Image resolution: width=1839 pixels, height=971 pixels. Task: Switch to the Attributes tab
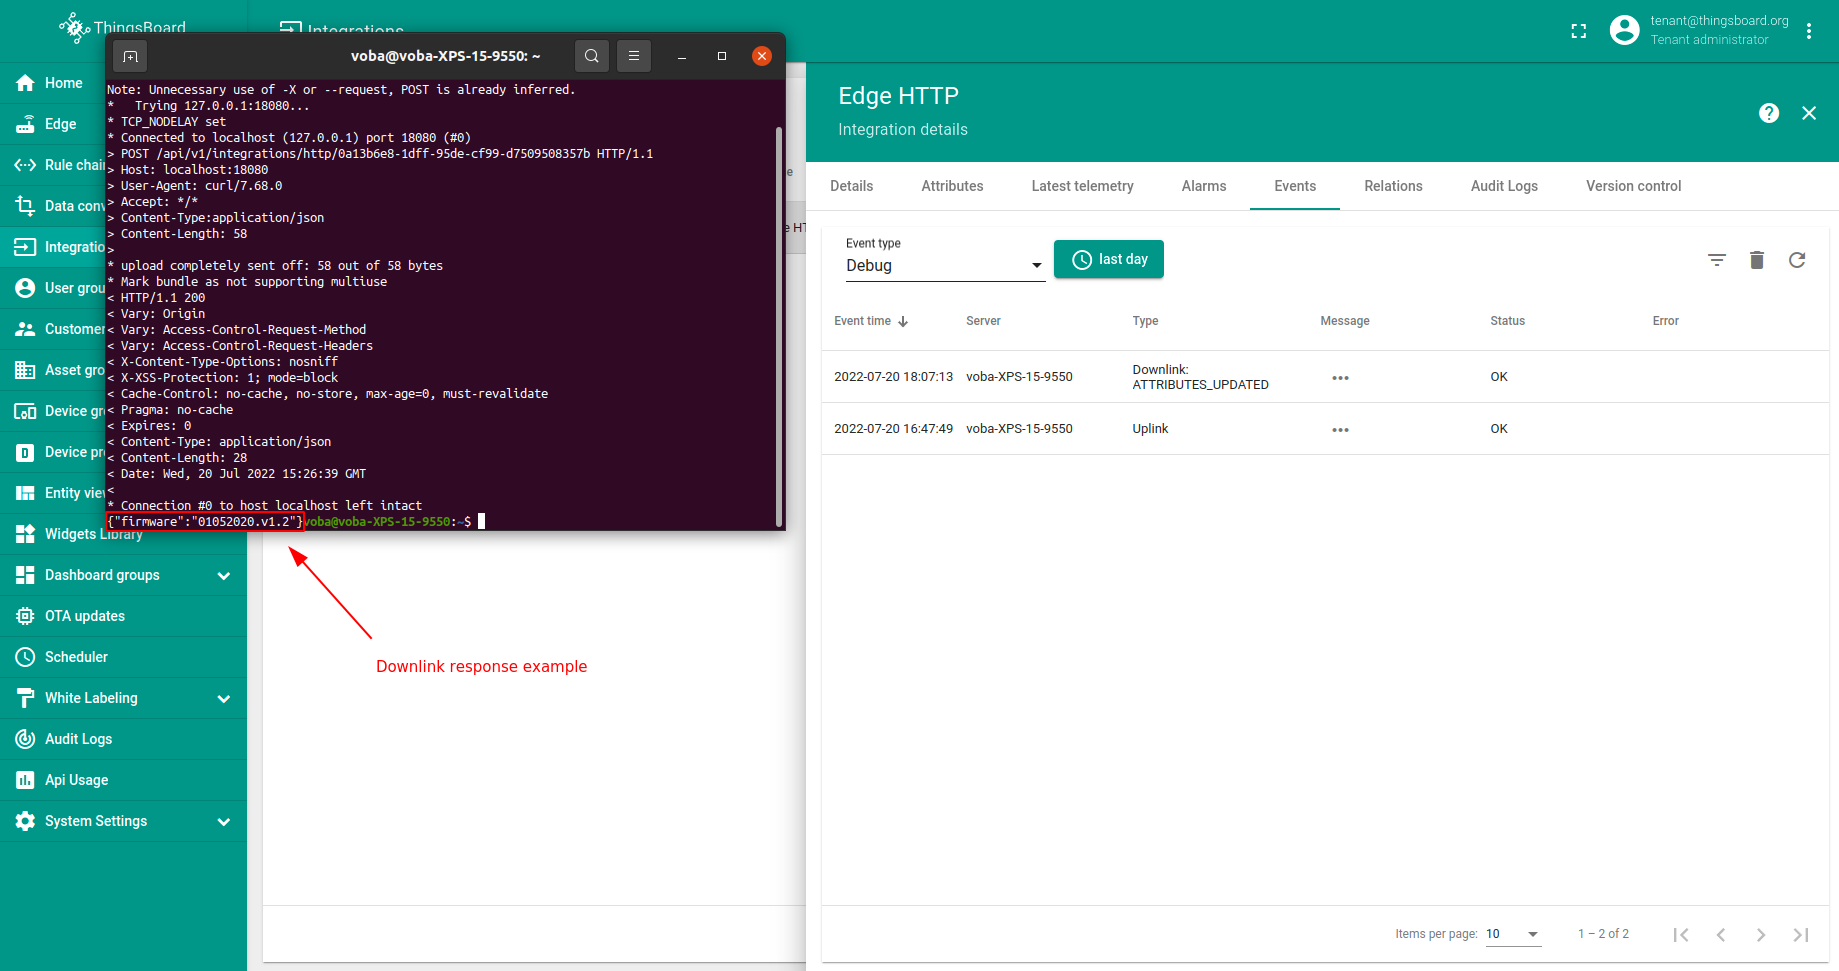[x=952, y=186]
